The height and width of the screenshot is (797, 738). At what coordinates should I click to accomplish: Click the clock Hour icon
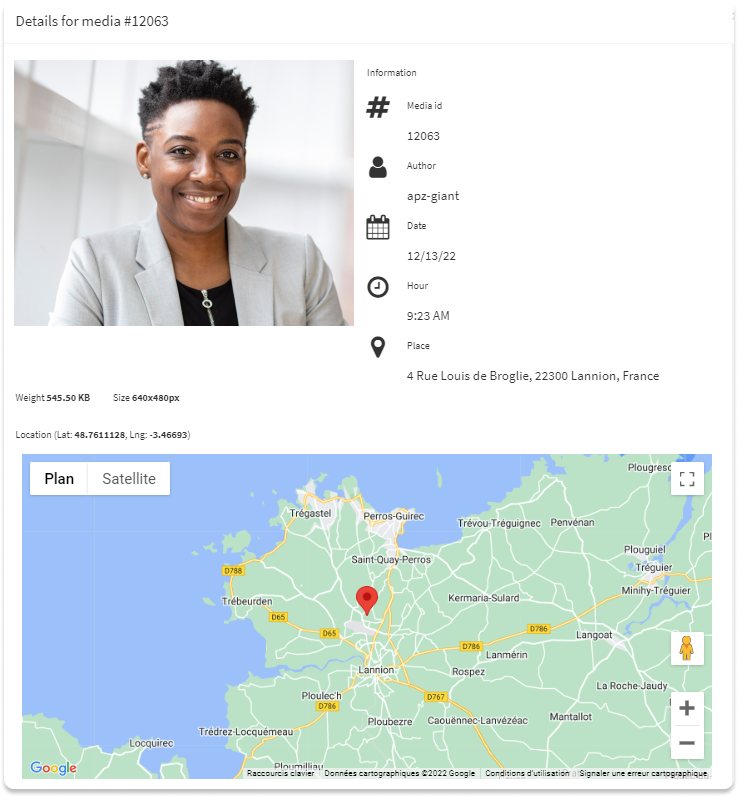[x=378, y=287]
